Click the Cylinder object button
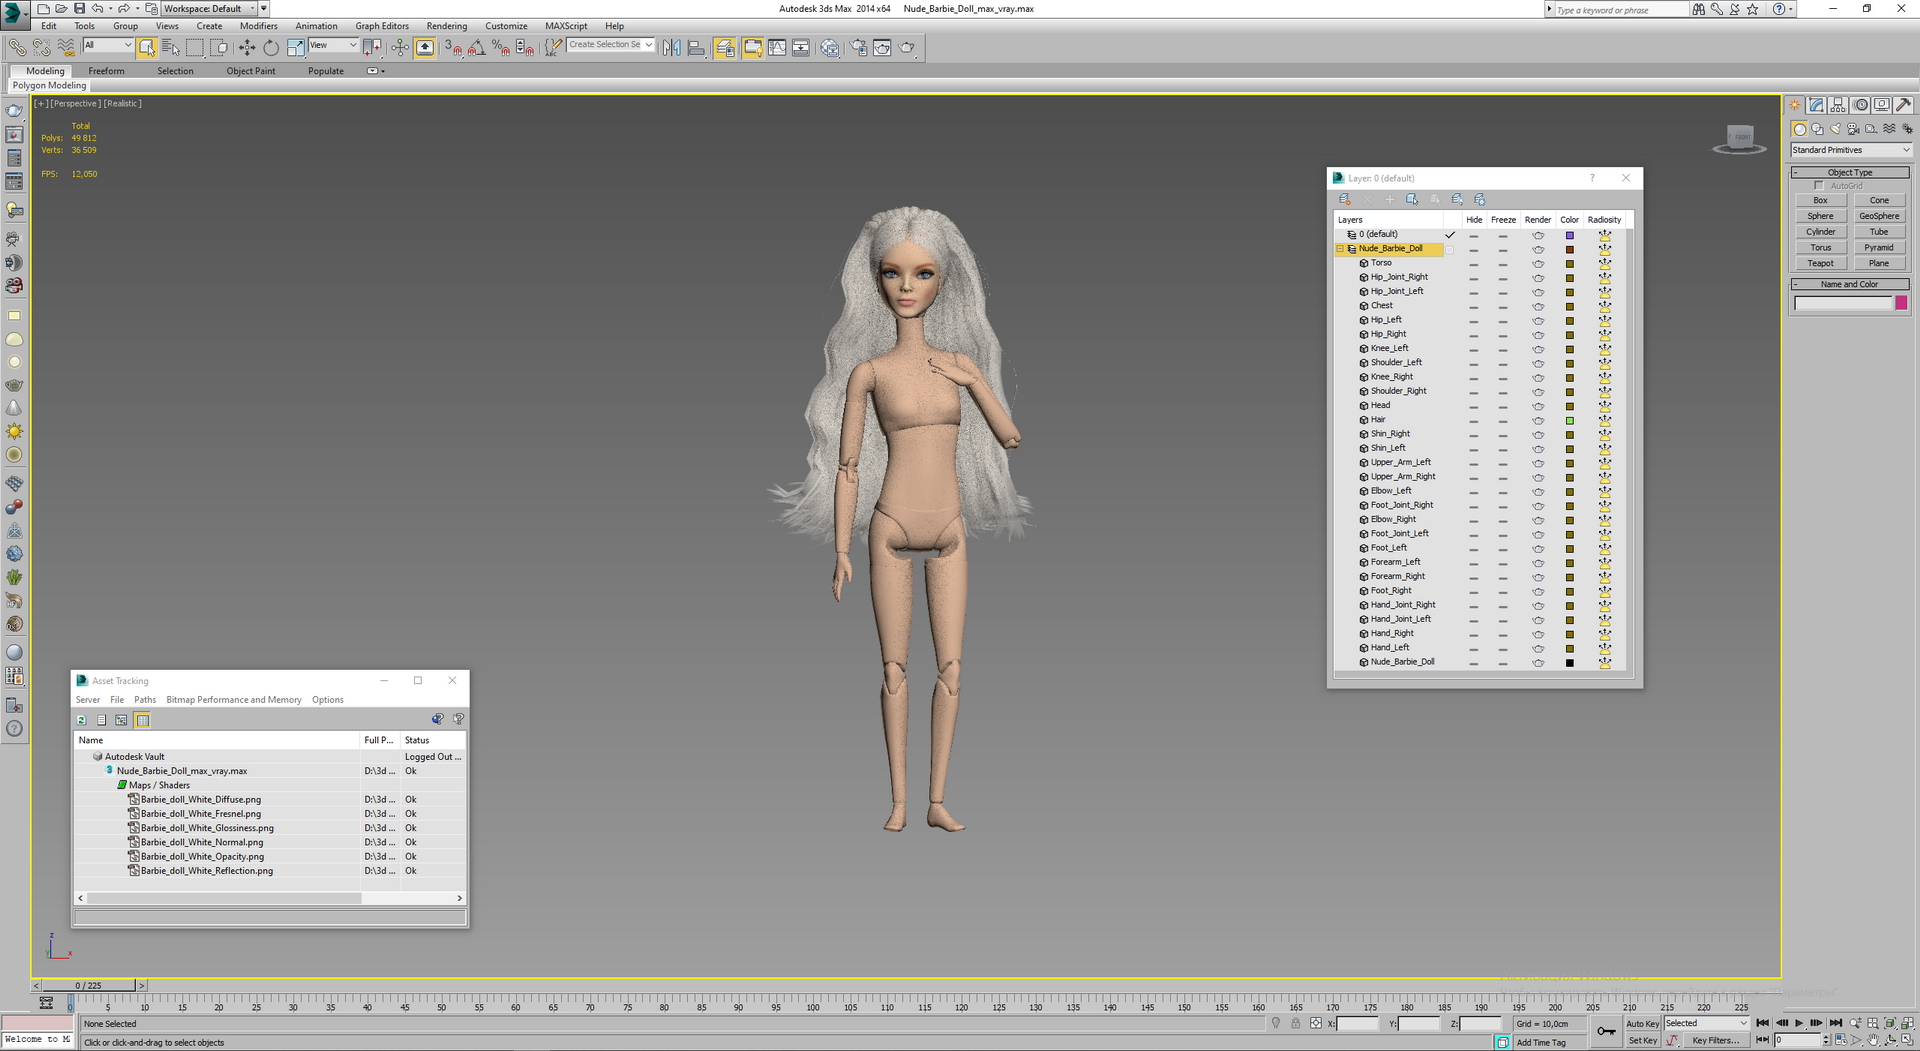 tap(1820, 232)
